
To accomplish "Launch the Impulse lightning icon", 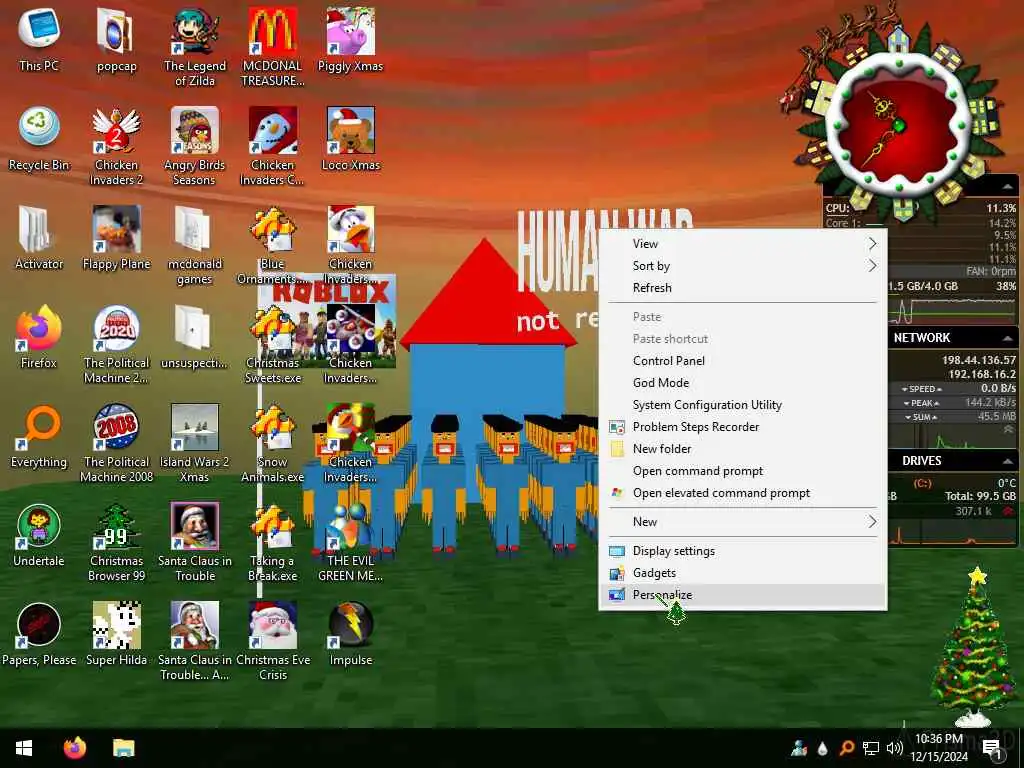I will pos(351,634).
